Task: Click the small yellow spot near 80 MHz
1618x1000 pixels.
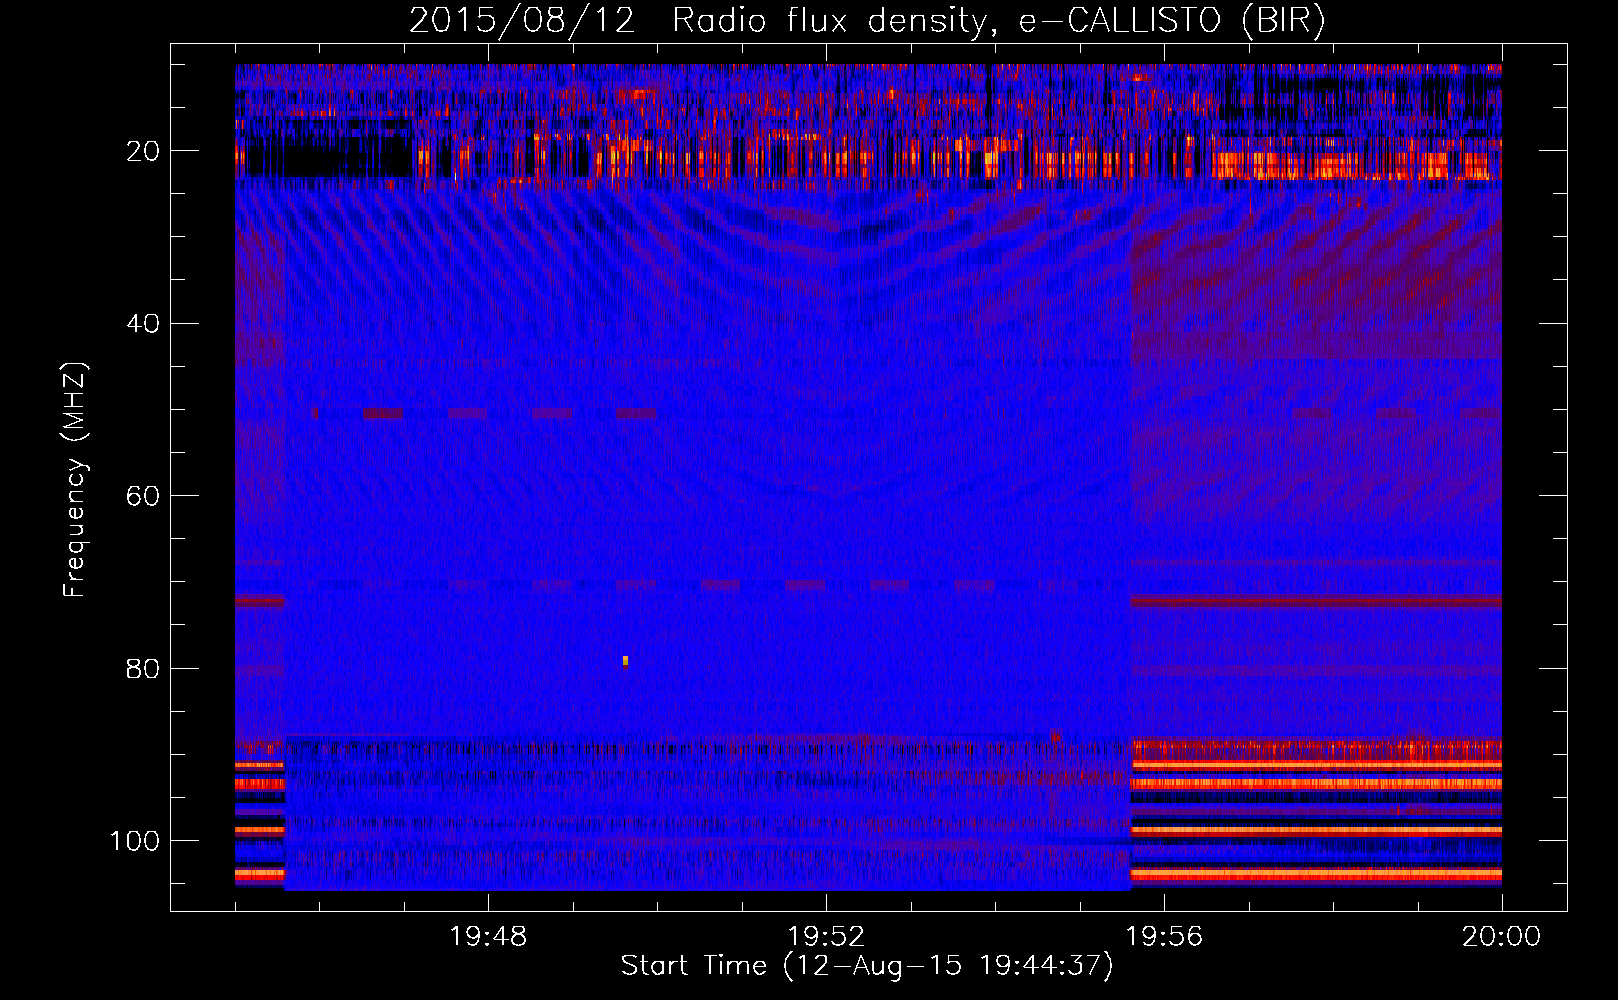Action: click(x=626, y=660)
